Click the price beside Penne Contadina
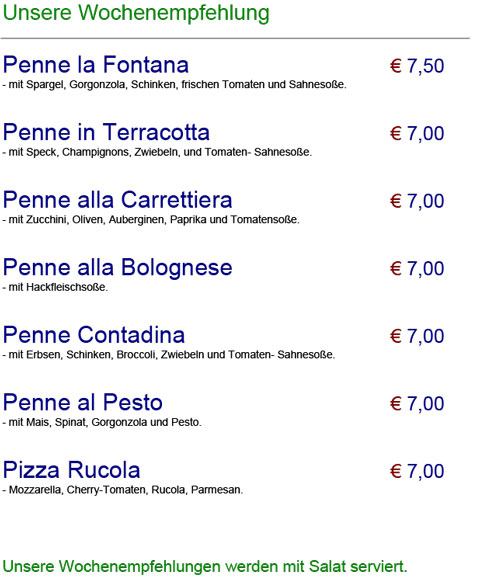The width and height of the screenshot is (480, 580). (417, 337)
